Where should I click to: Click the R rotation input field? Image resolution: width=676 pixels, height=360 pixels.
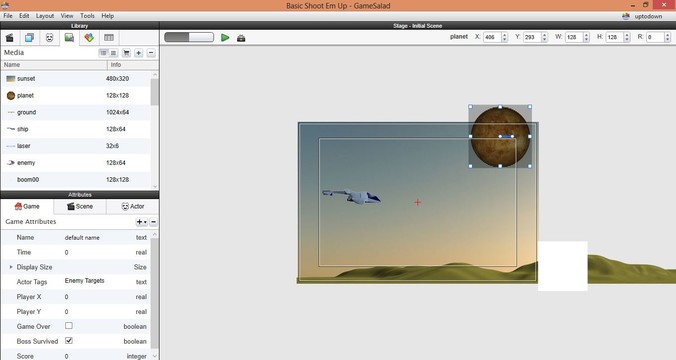coord(655,37)
